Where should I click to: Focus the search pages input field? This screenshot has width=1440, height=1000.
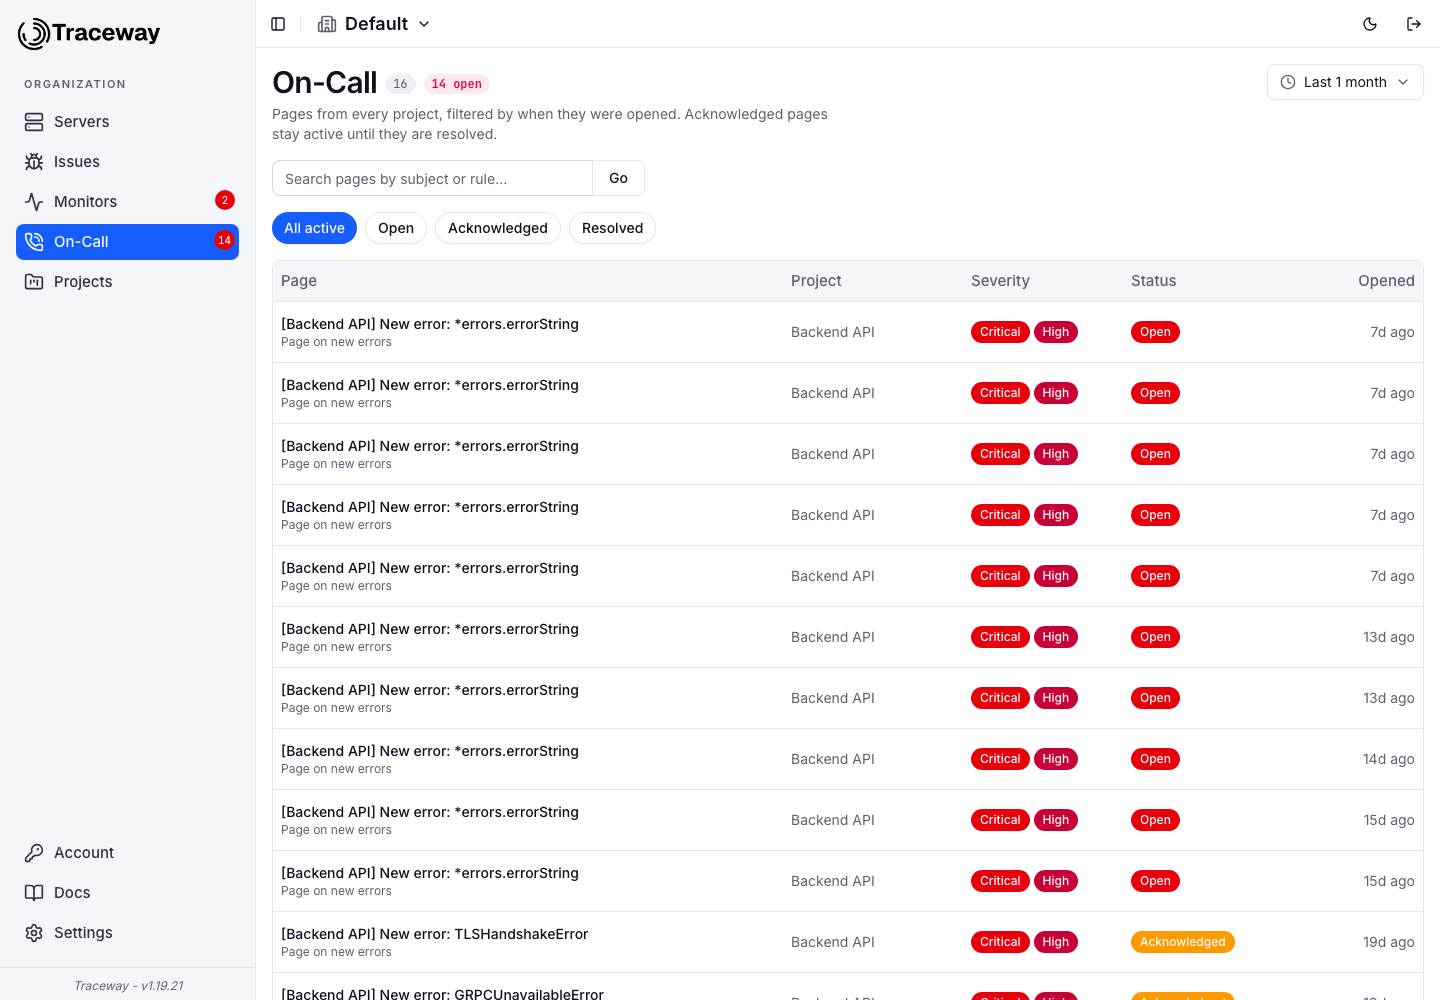pos(432,178)
